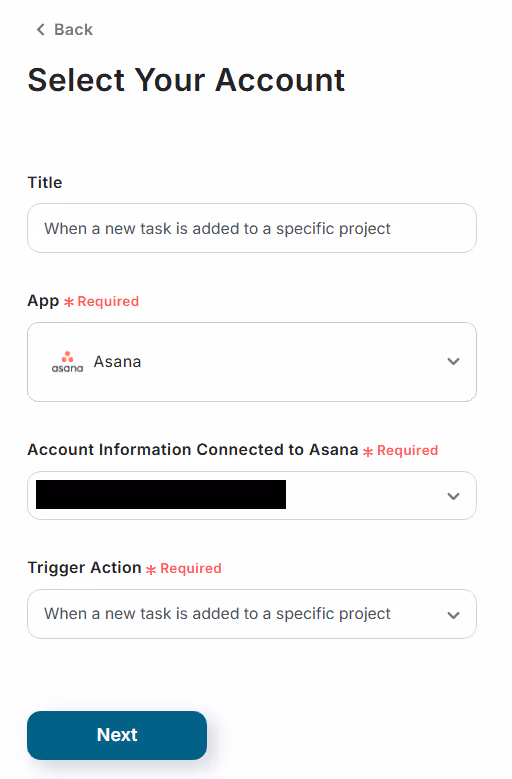Image resolution: width=512 pixels, height=779 pixels.
Task: Focus the Title input field
Action: tap(252, 228)
